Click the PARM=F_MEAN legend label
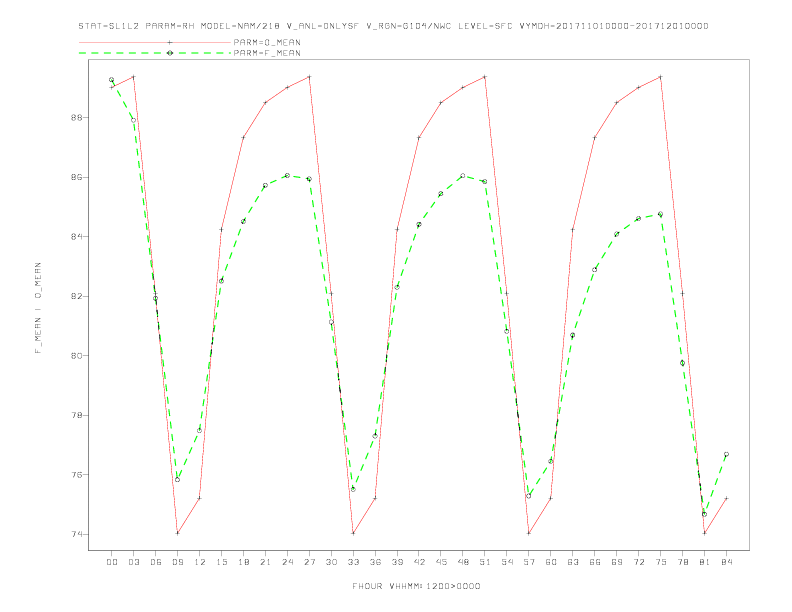The width and height of the screenshot is (792, 612). (267, 53)
